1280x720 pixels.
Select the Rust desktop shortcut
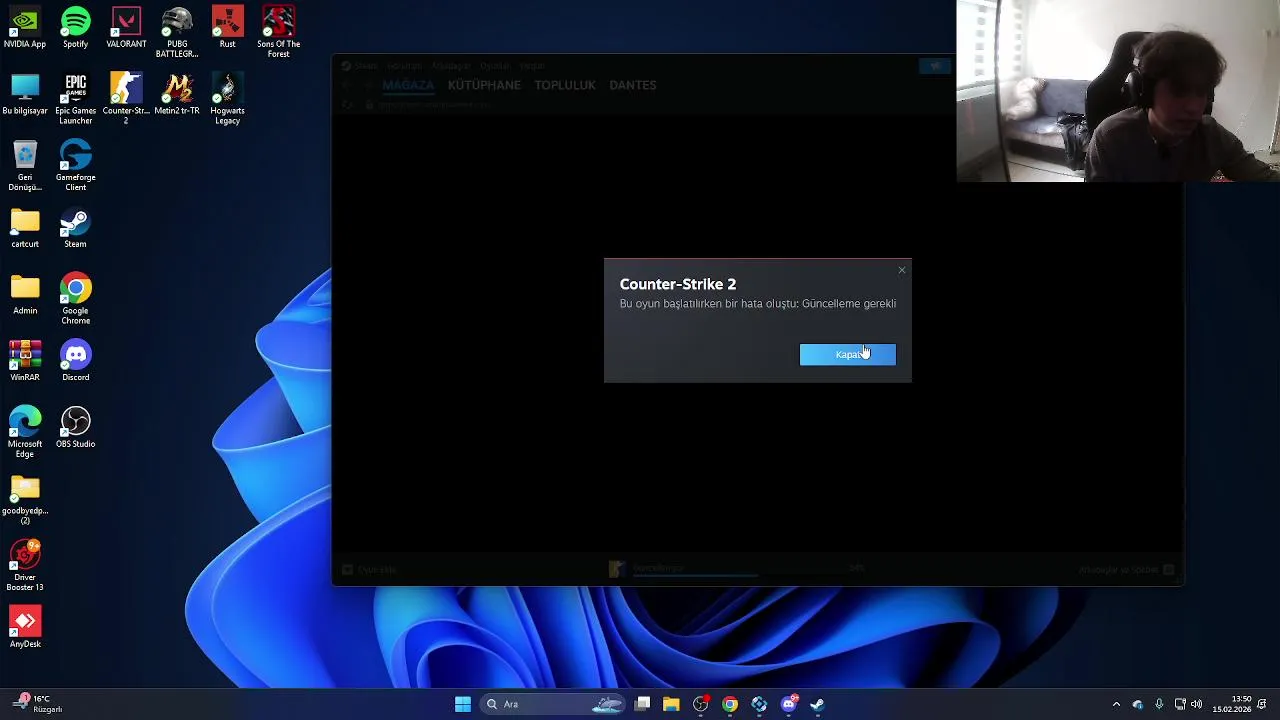227,28
